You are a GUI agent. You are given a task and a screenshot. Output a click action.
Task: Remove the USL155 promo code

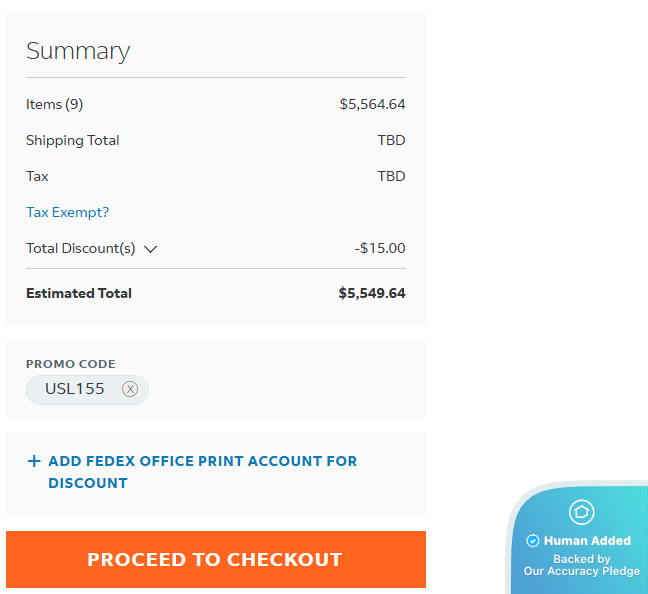130,390
